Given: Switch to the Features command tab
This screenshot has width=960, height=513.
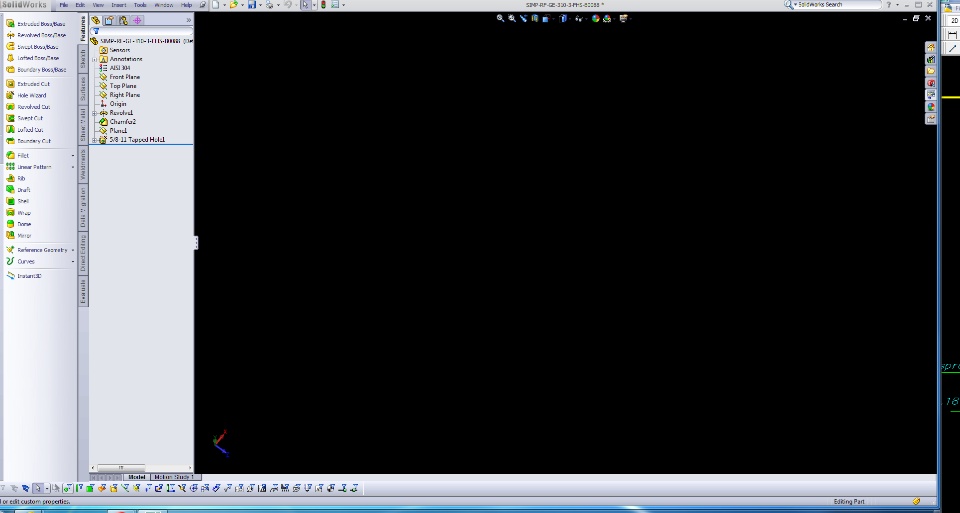Looking at the screenshot, I should pos(83,28).
